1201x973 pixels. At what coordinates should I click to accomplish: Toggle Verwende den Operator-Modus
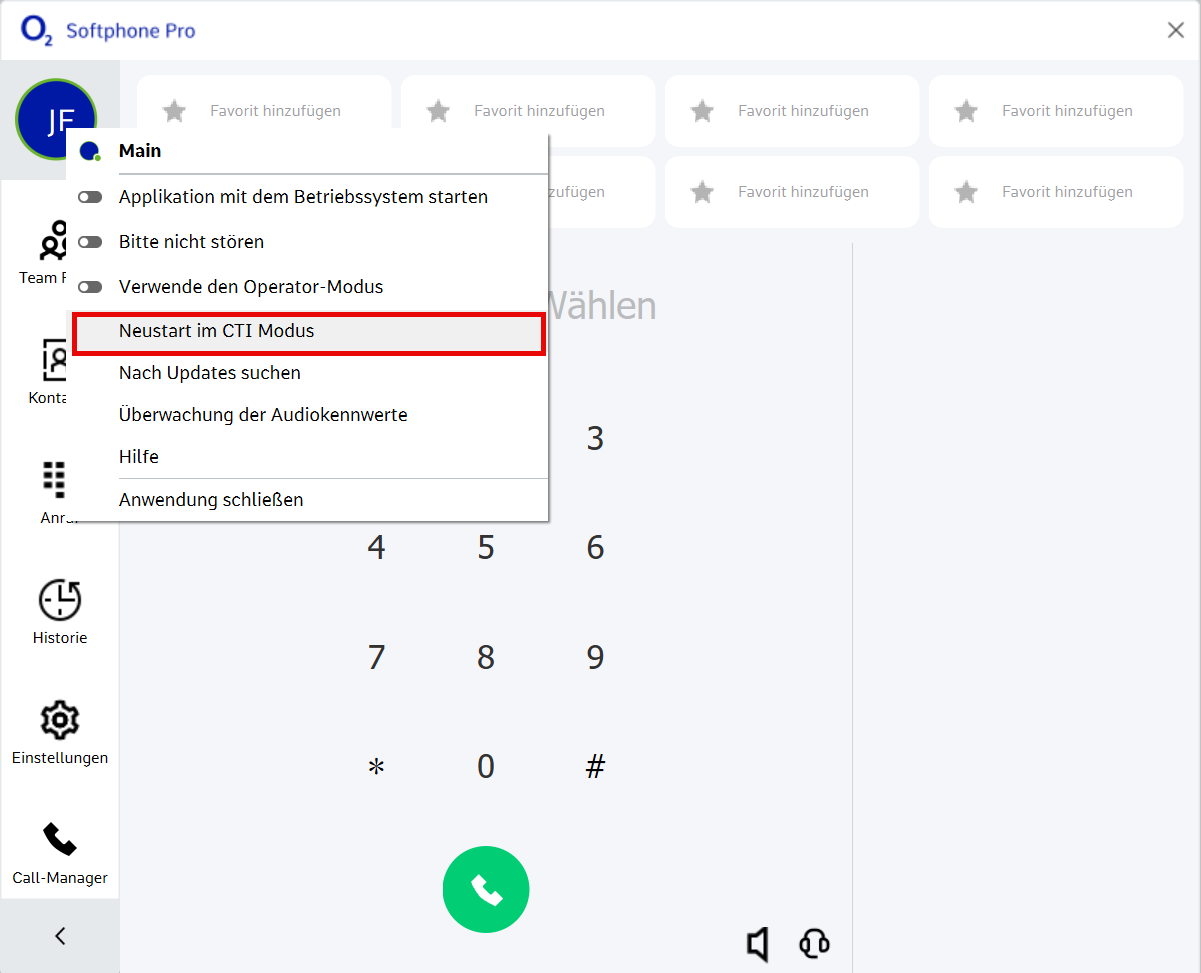tap(90, 287)
